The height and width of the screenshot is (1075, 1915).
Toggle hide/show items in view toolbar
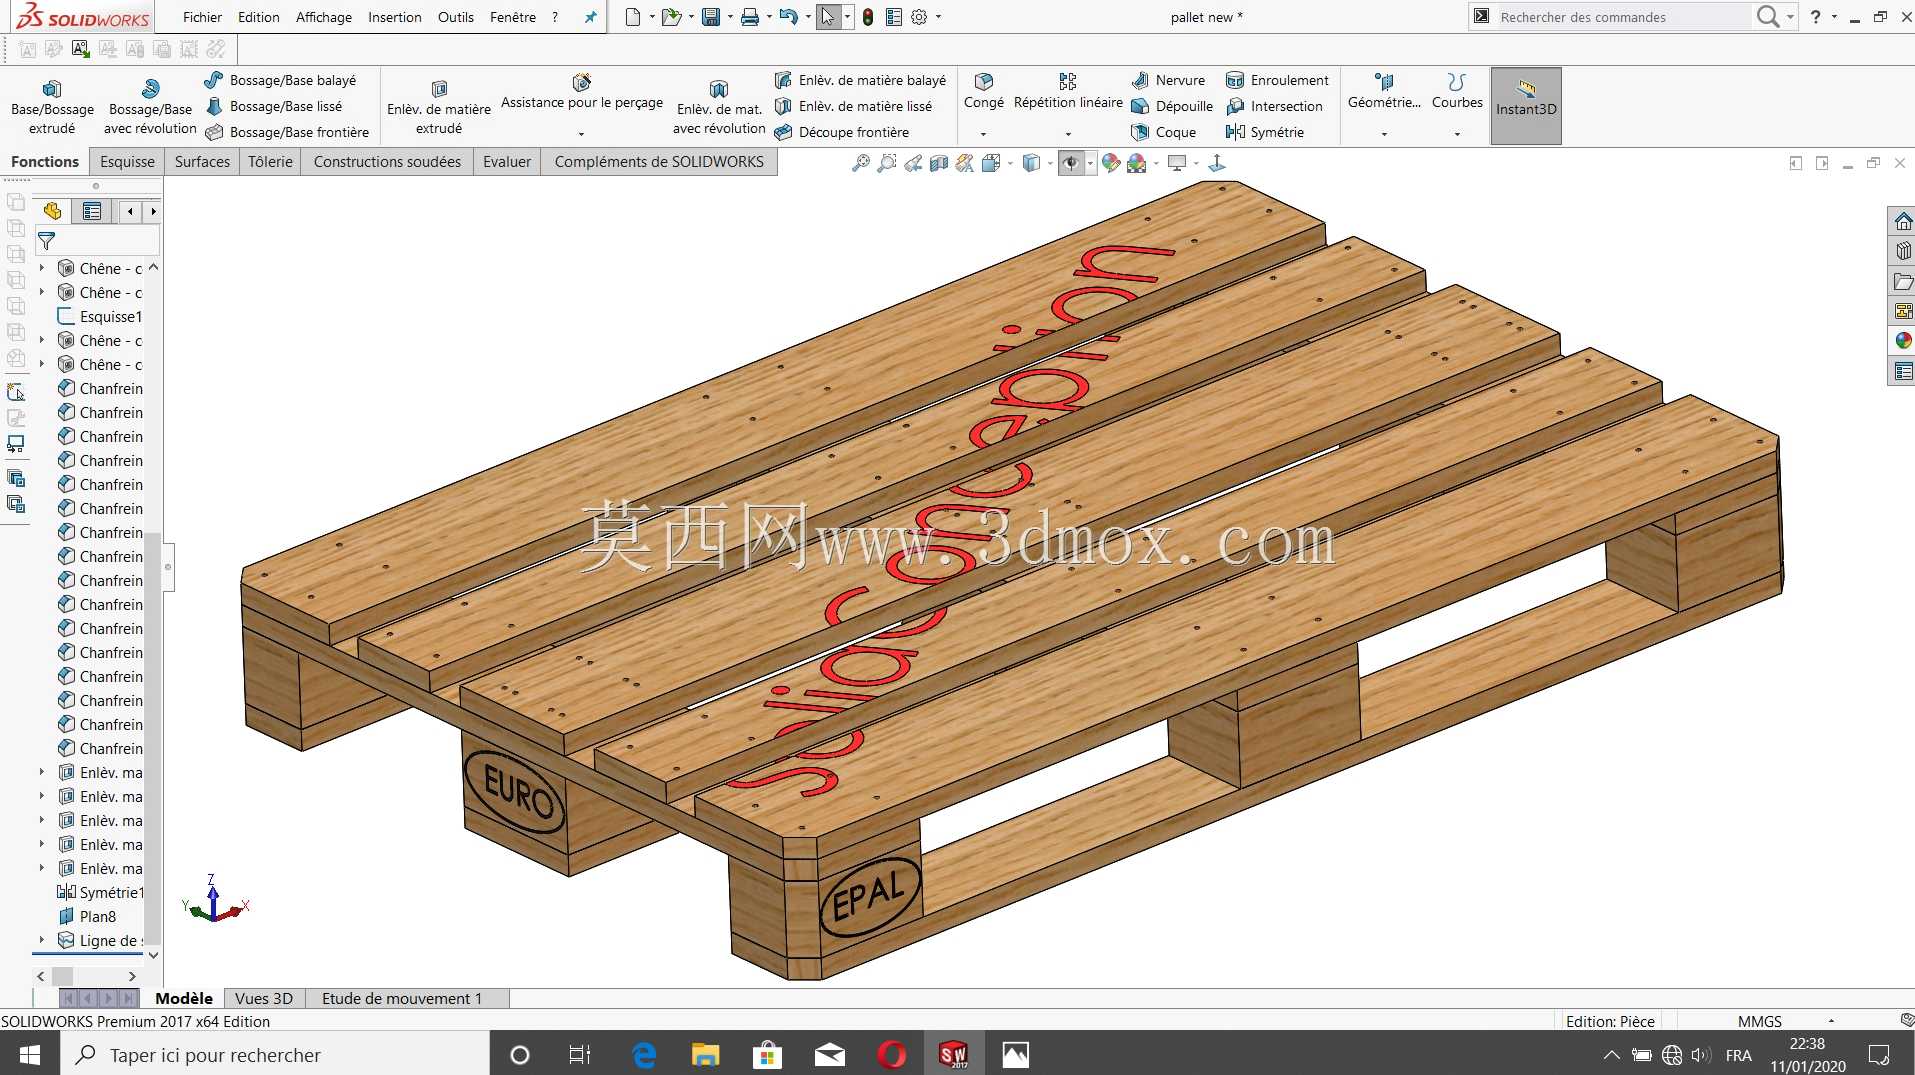(x=1071, y=163)
